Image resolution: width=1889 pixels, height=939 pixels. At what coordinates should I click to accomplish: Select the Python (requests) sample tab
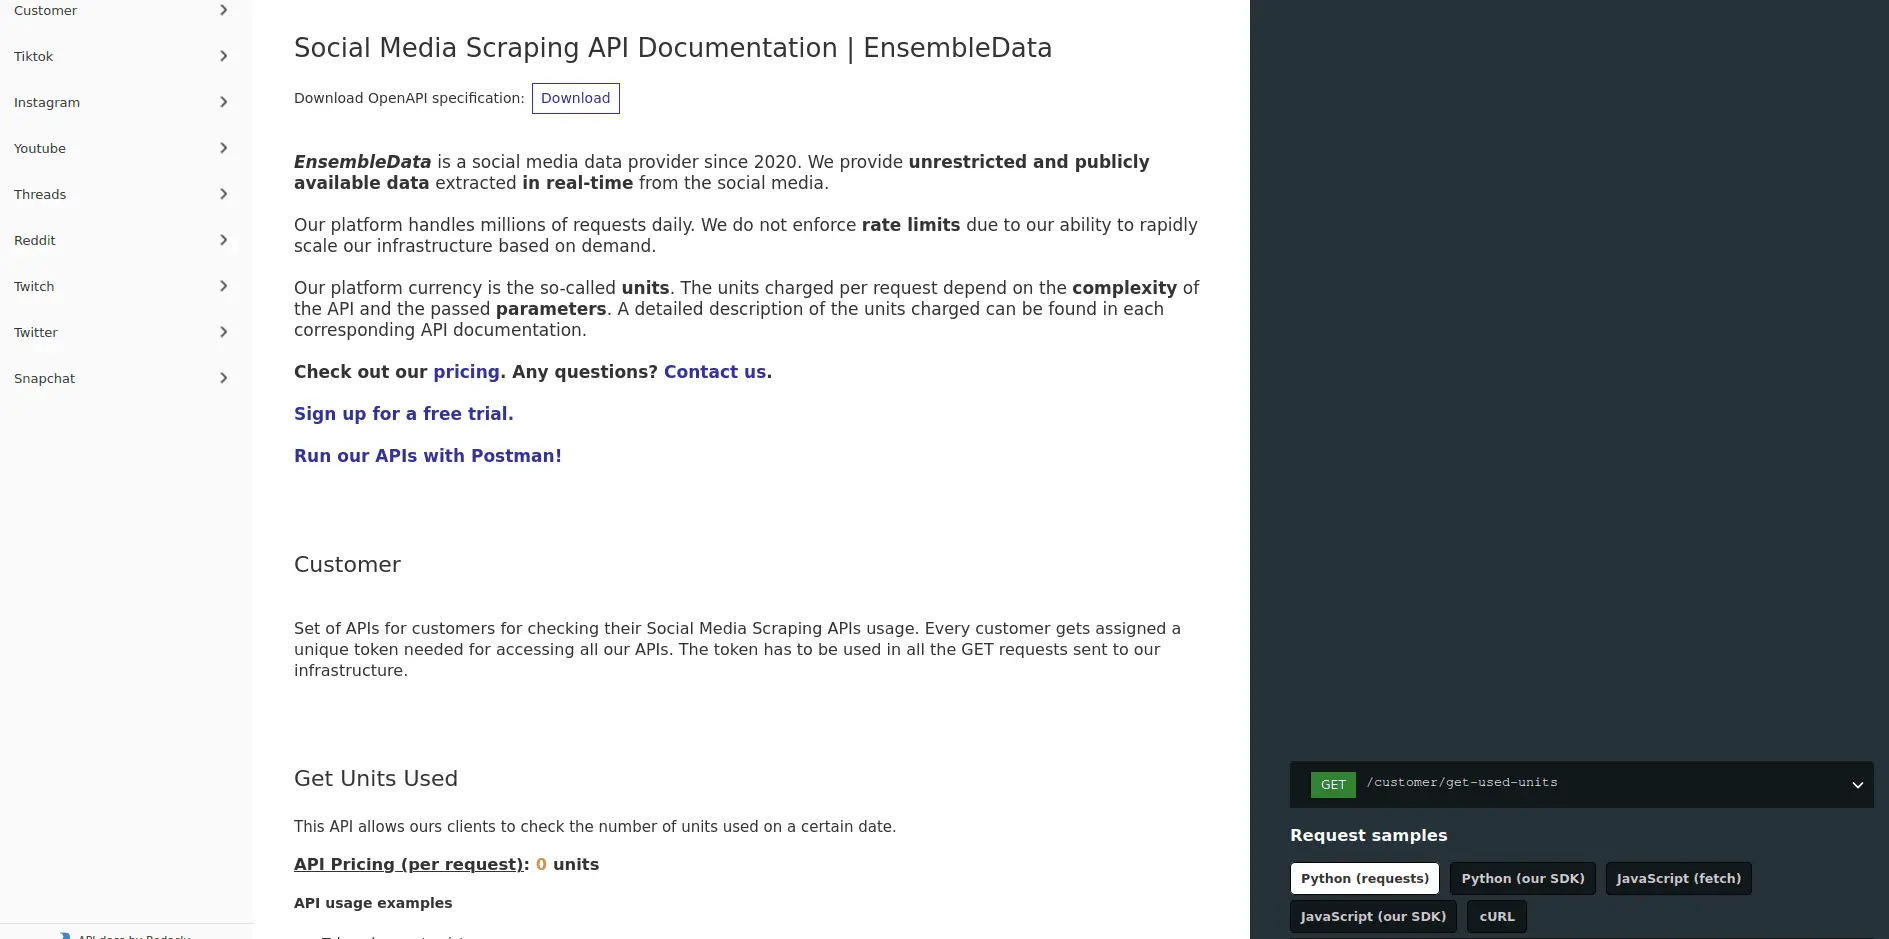(x=1364, y=878)
